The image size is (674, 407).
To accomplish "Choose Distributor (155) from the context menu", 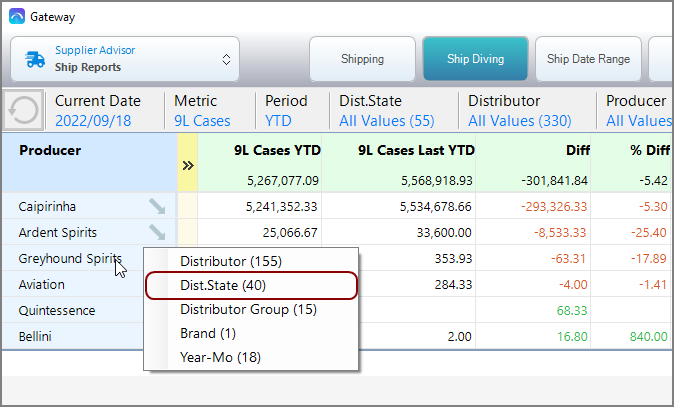I will tap(230, 261).
